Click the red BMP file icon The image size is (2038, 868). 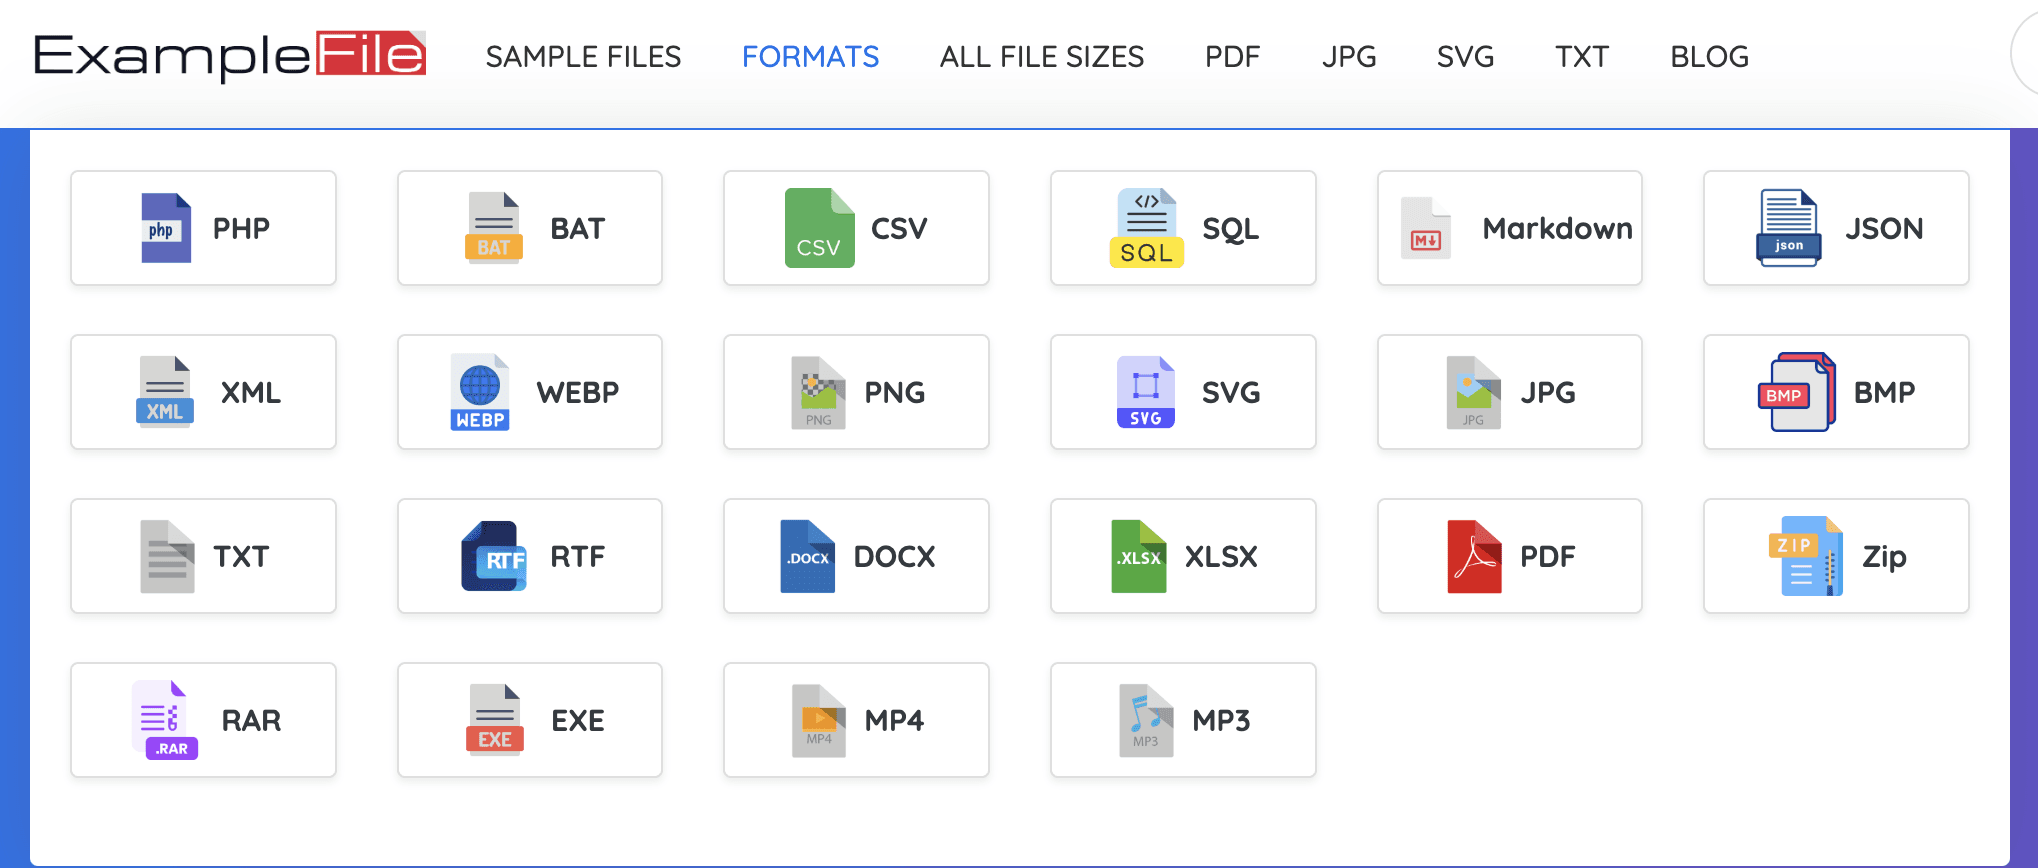coord(1798,392)
